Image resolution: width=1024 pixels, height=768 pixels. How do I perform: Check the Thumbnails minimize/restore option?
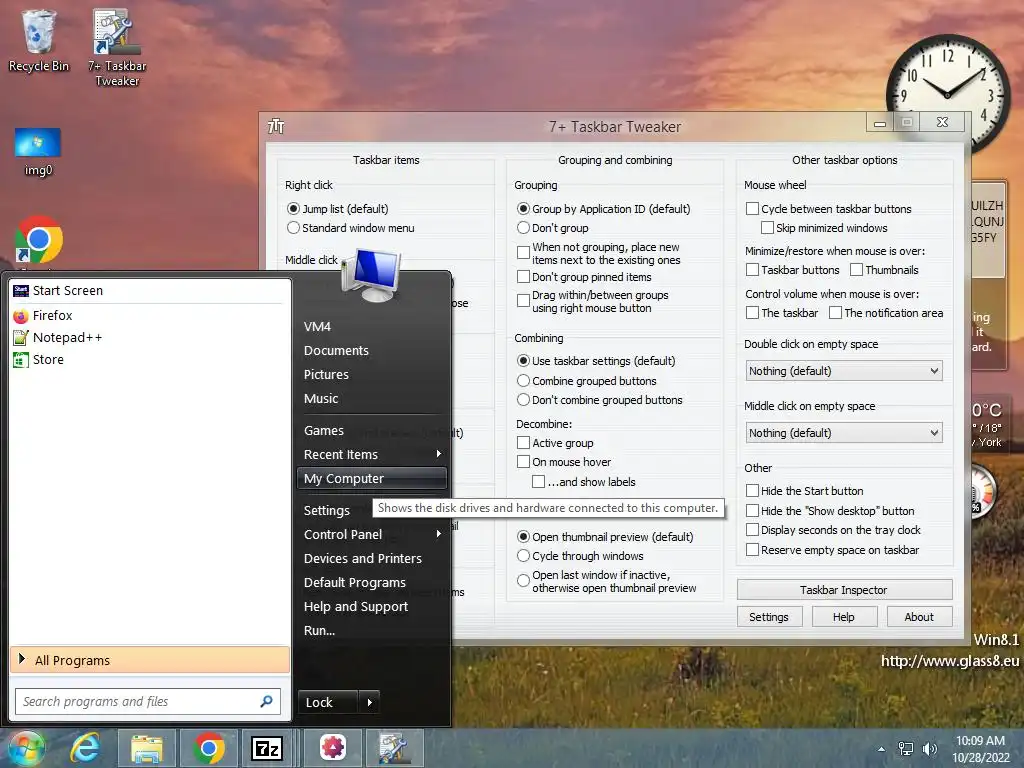pyautogui.click(x=856, y=270)
